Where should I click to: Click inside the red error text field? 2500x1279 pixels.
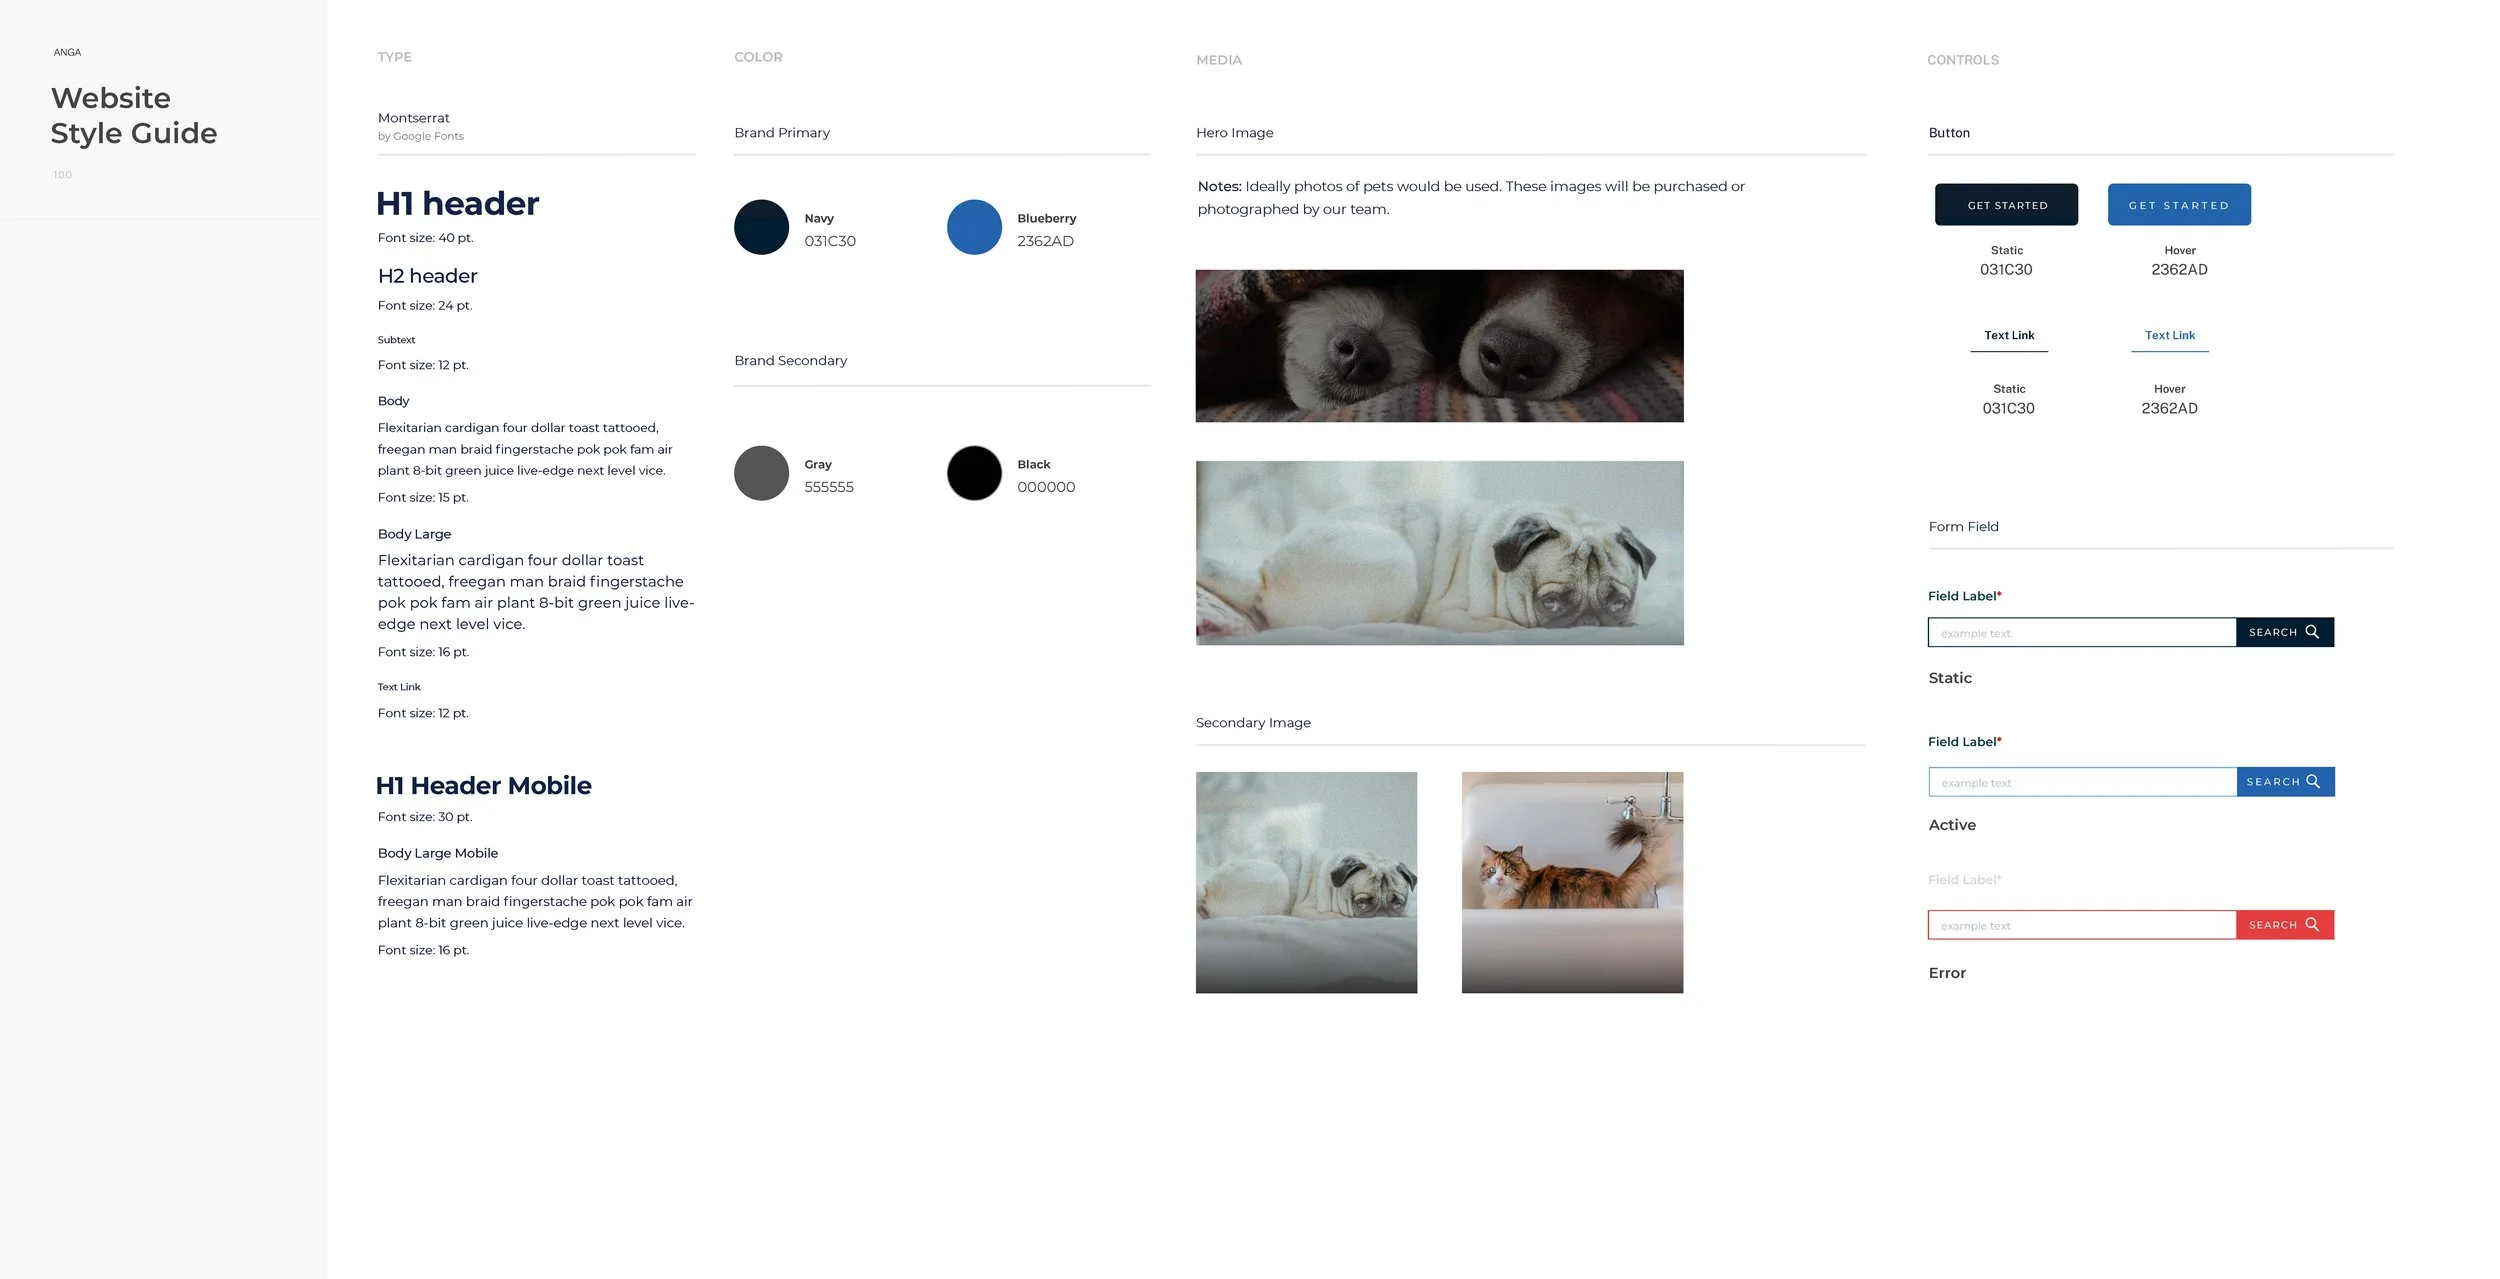click(x=2080, y=925)
